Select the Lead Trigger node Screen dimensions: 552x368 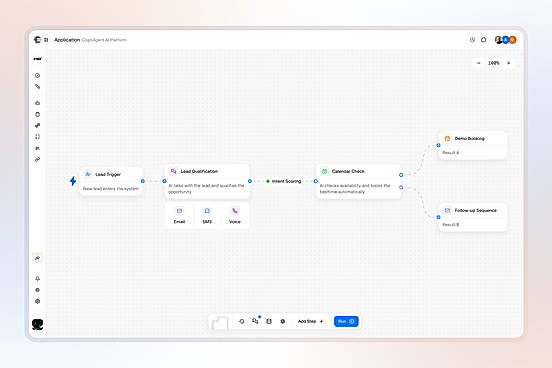111,181
